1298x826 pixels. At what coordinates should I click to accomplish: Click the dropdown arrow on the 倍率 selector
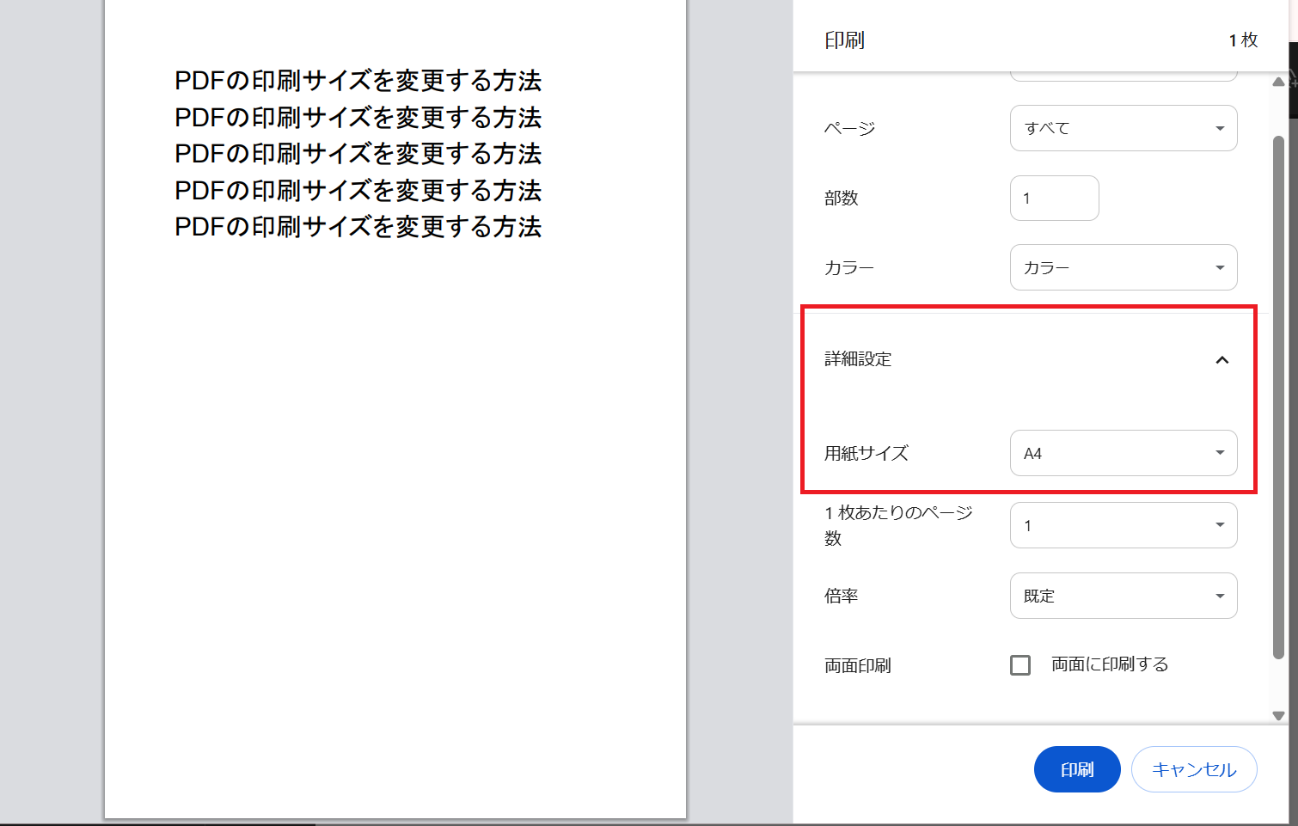pos(1219,595)
